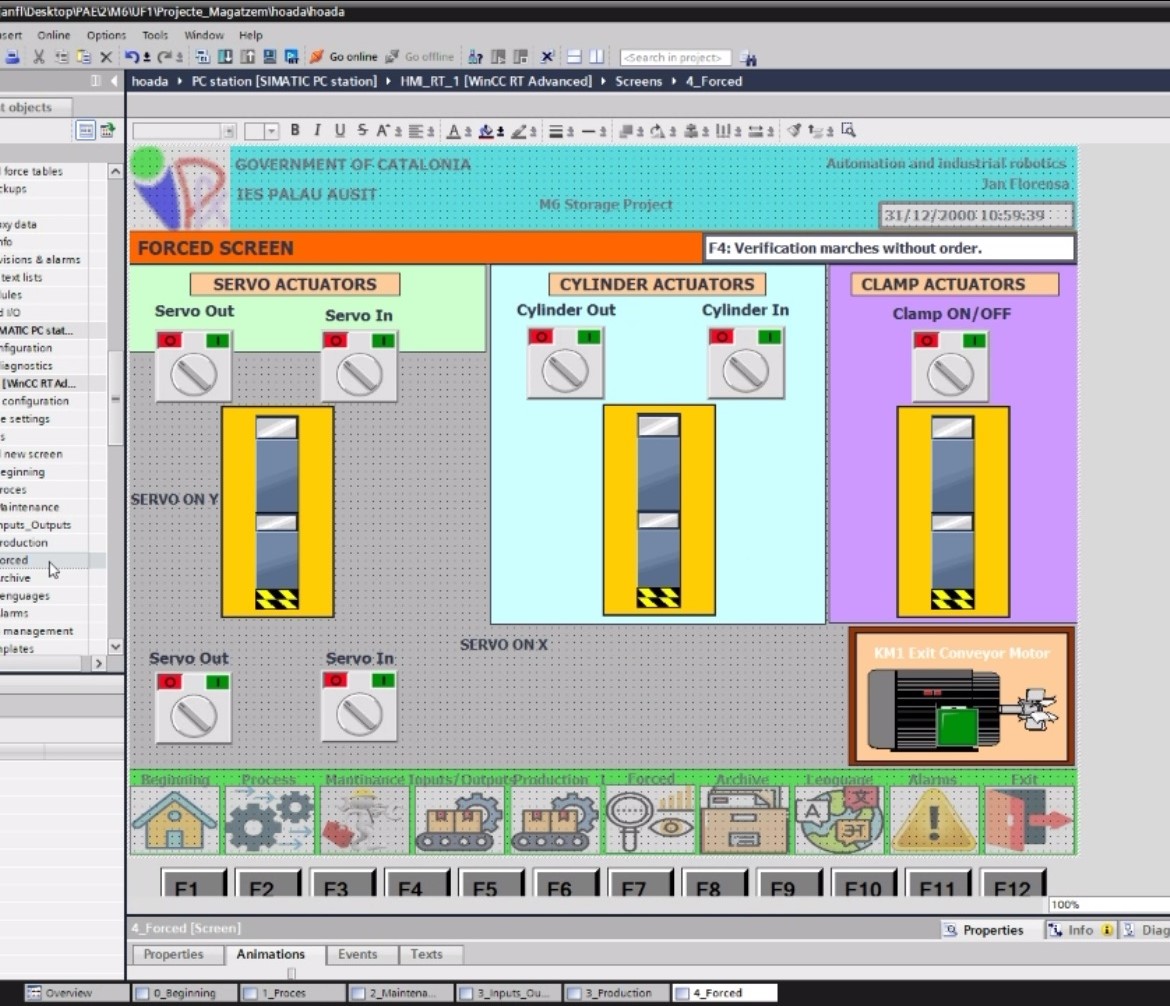Open the Options menu
Screen dimensions: 1170x1006
[x=105, y=35]
